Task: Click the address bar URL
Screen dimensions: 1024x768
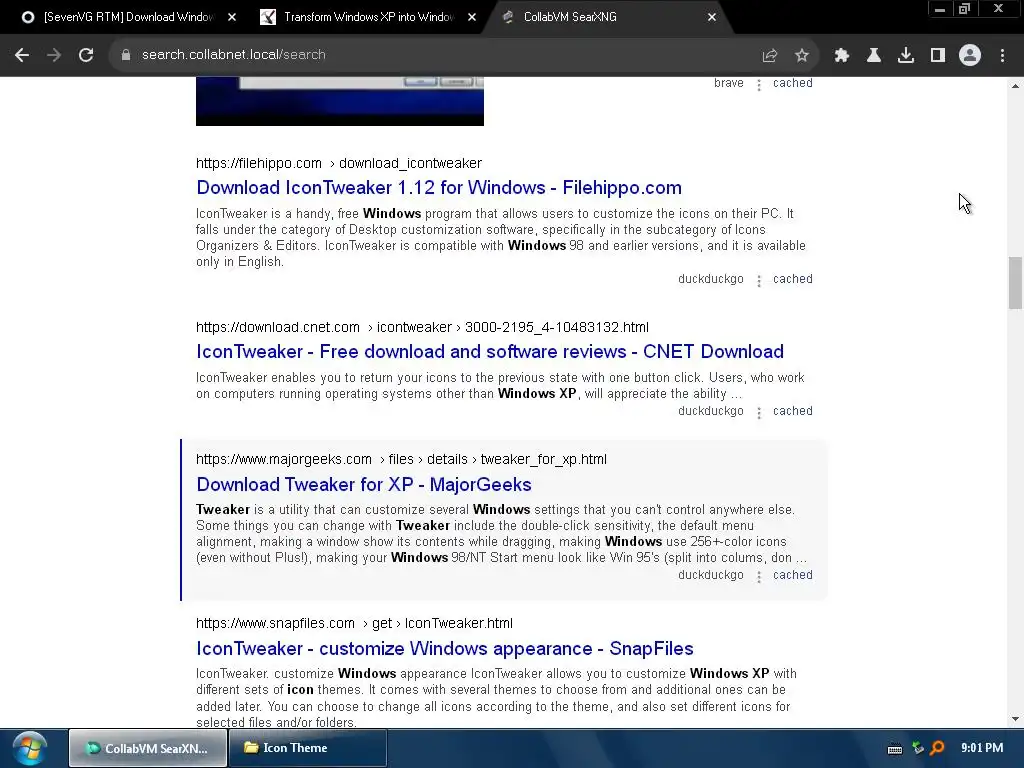Action: (233, 55)
